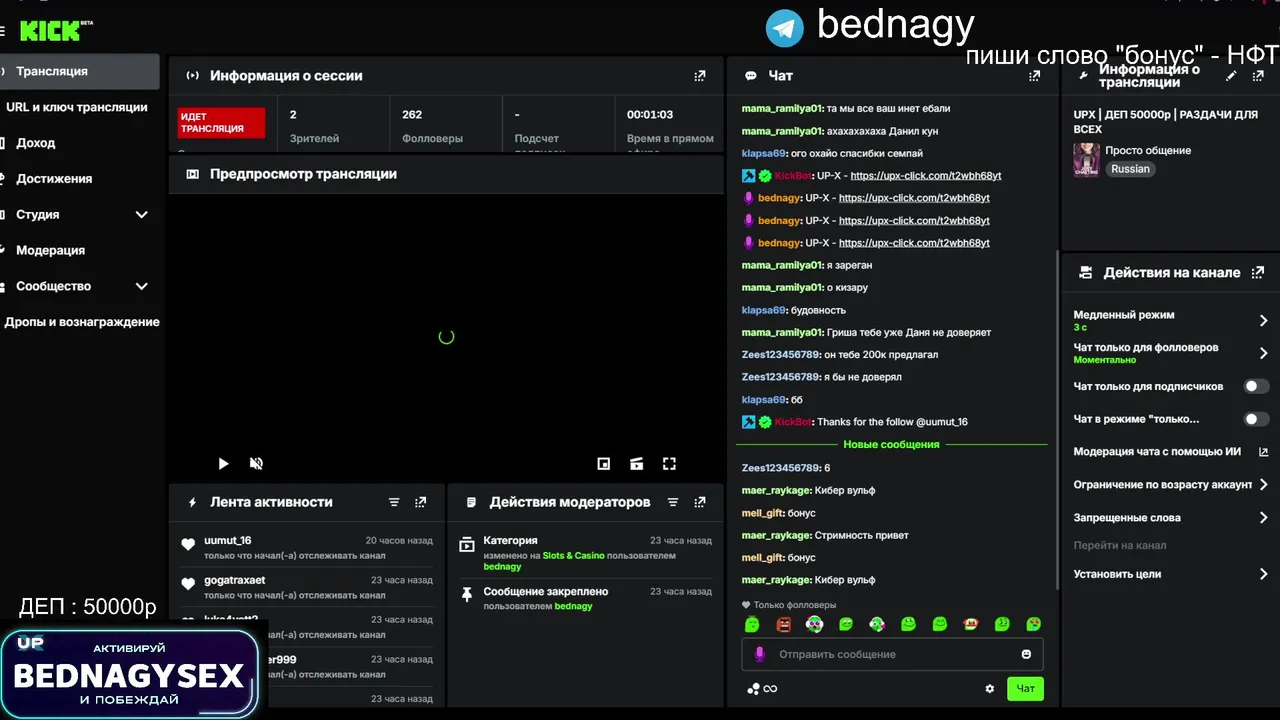Open KickBot's UP-X link in chat

click(926, 176)
